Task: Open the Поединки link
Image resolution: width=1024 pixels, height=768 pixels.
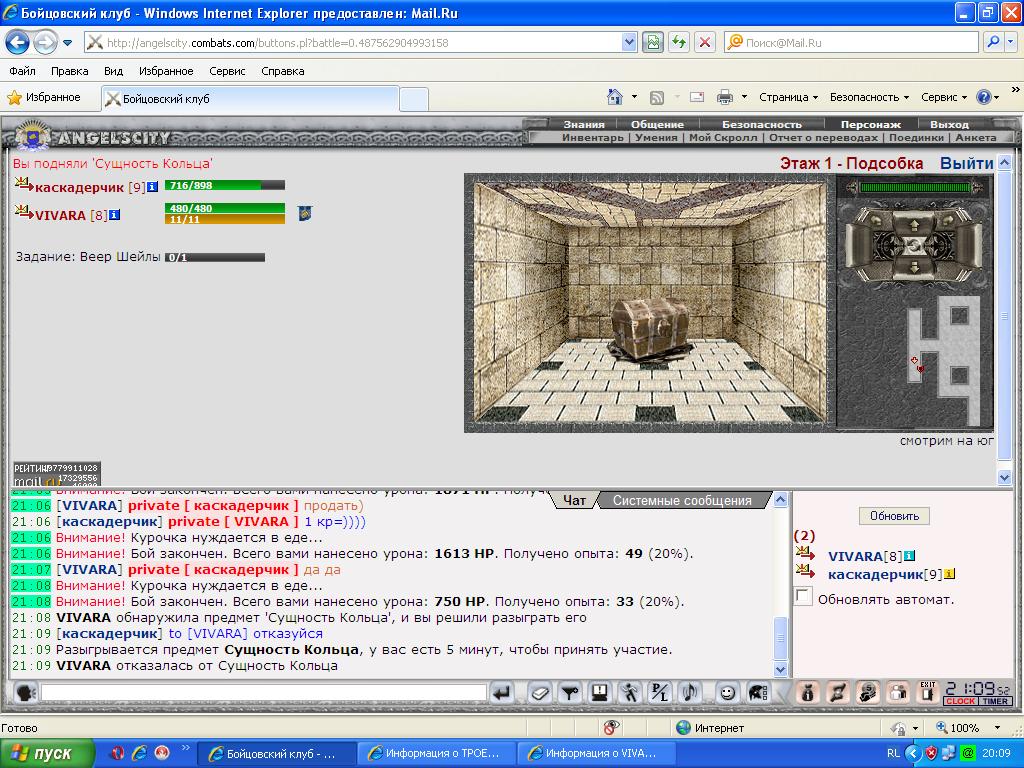Action: (x=916, y=138)
